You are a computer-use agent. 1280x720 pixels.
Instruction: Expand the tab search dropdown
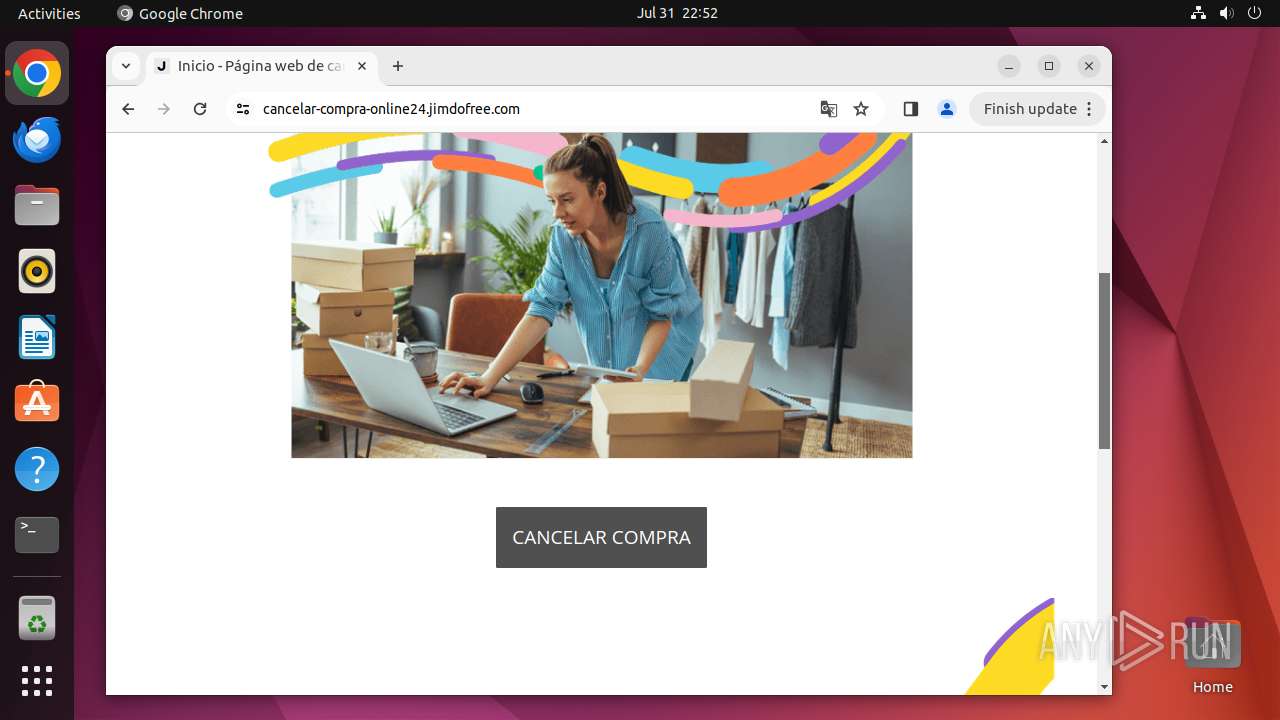[x=126, y=66]
